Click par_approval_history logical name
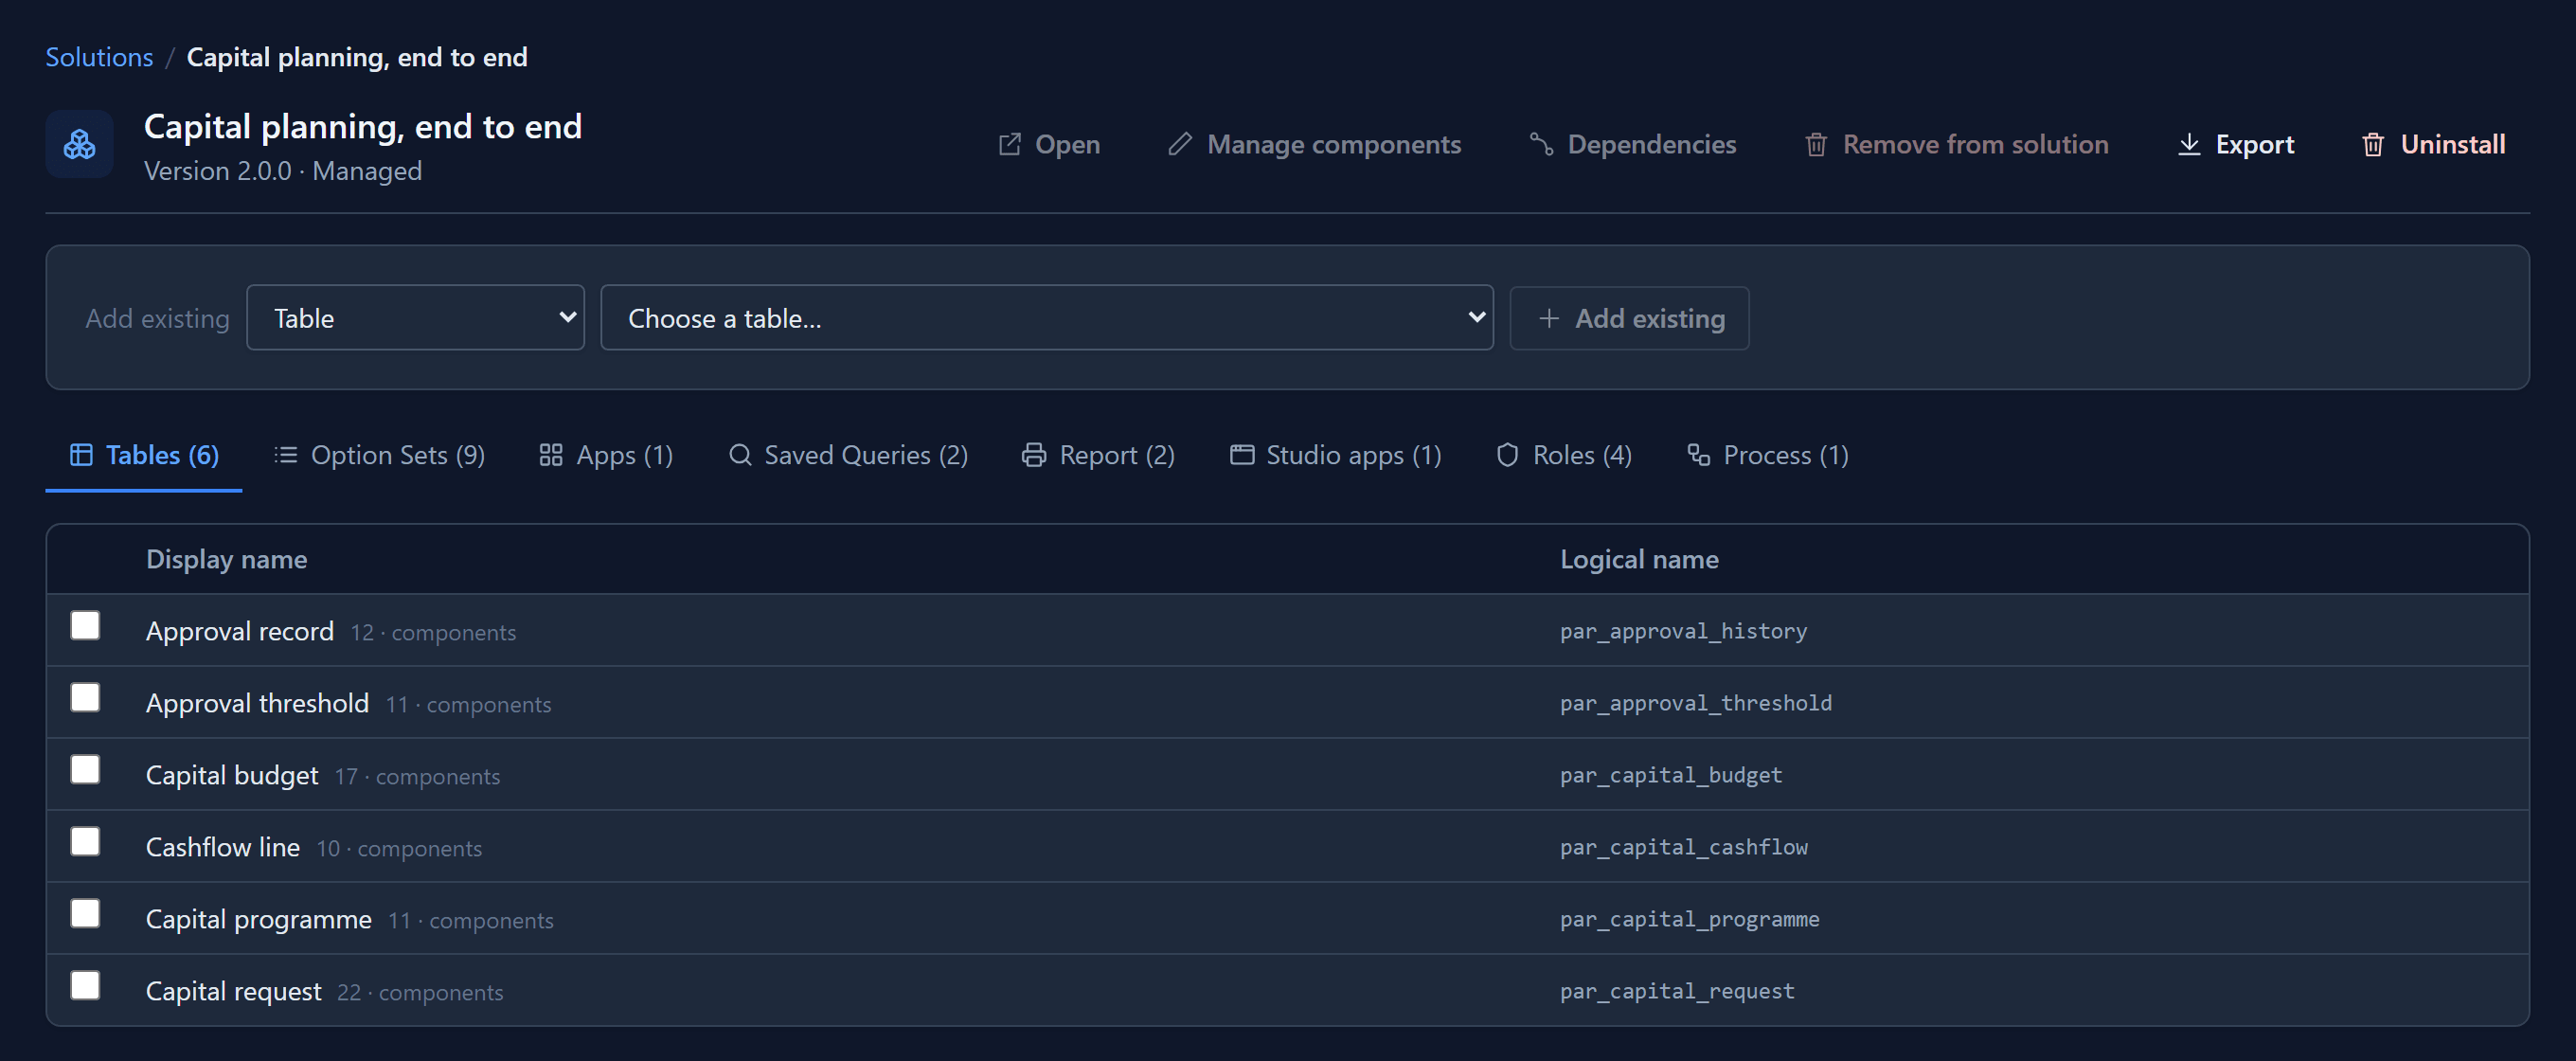This screenshot has height=1061, width=2576. point(1683,631)
